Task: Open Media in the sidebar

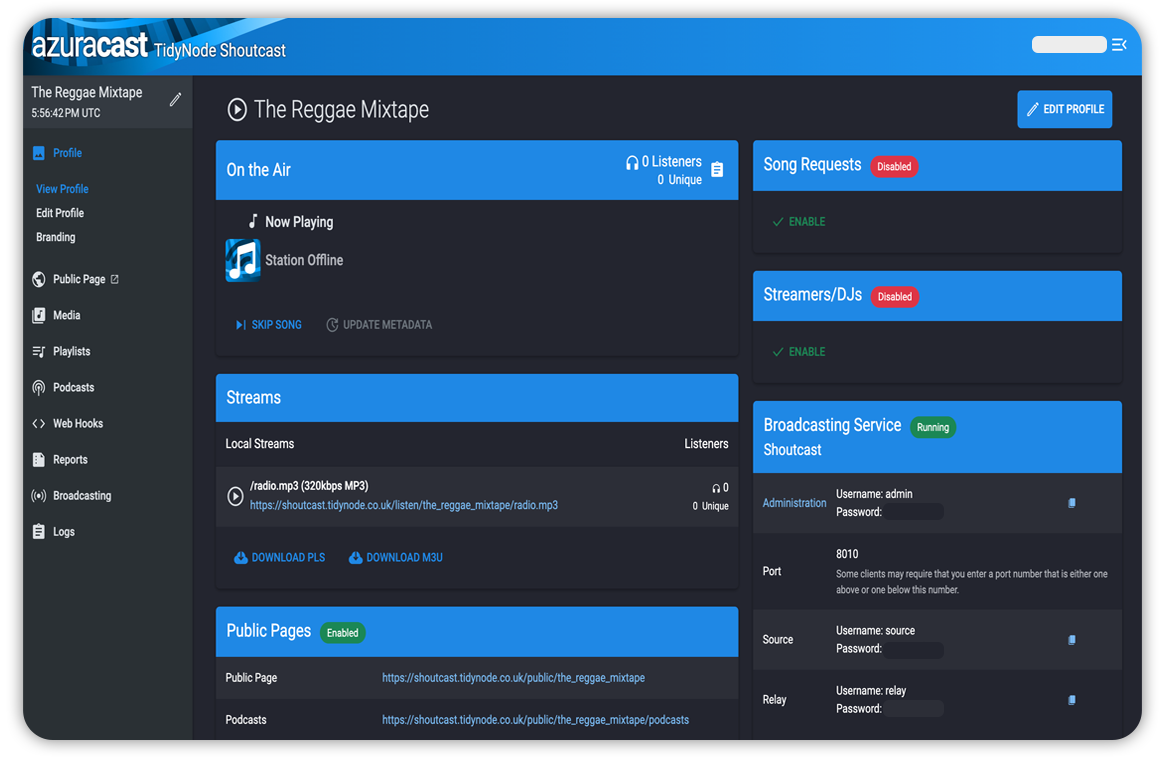Action: coord(66,315)
